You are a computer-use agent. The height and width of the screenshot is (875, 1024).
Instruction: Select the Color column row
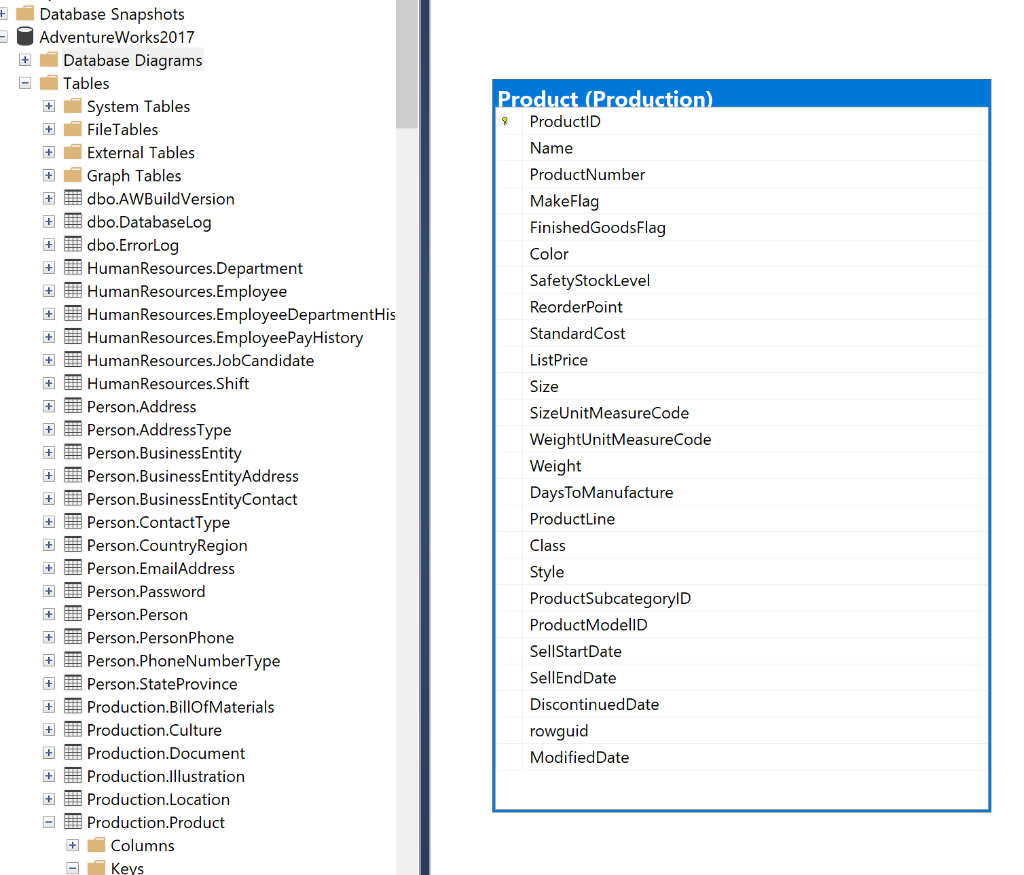point(741,254)
